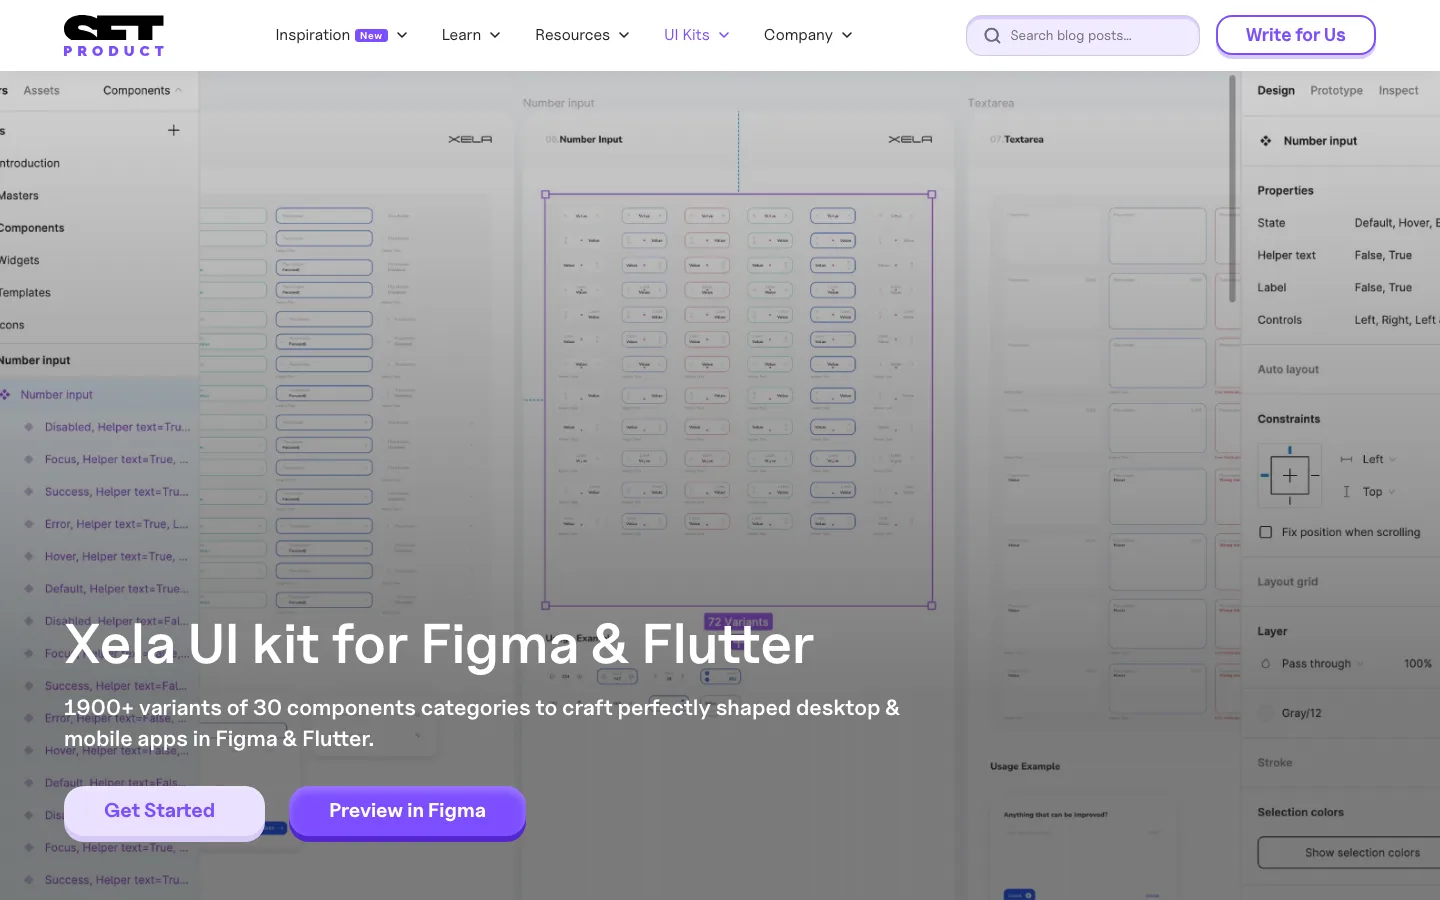
Task: Click the Controls property value
Action: pyautogui.click(x=1396, y=320)
